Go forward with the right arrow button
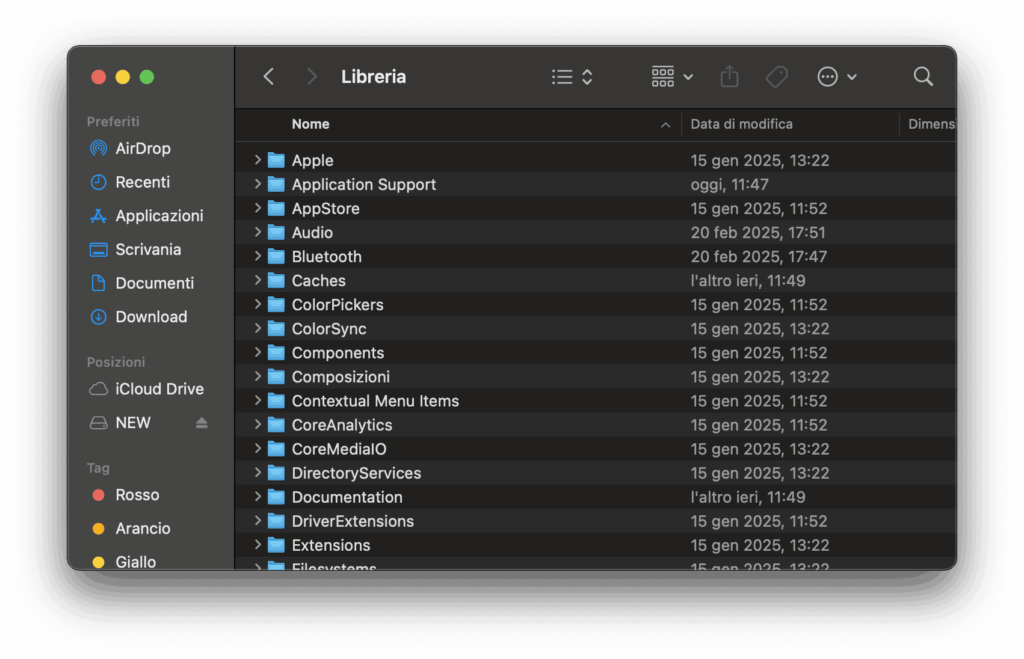Viewport: 1024px width, 659px height. click(312, 76)
